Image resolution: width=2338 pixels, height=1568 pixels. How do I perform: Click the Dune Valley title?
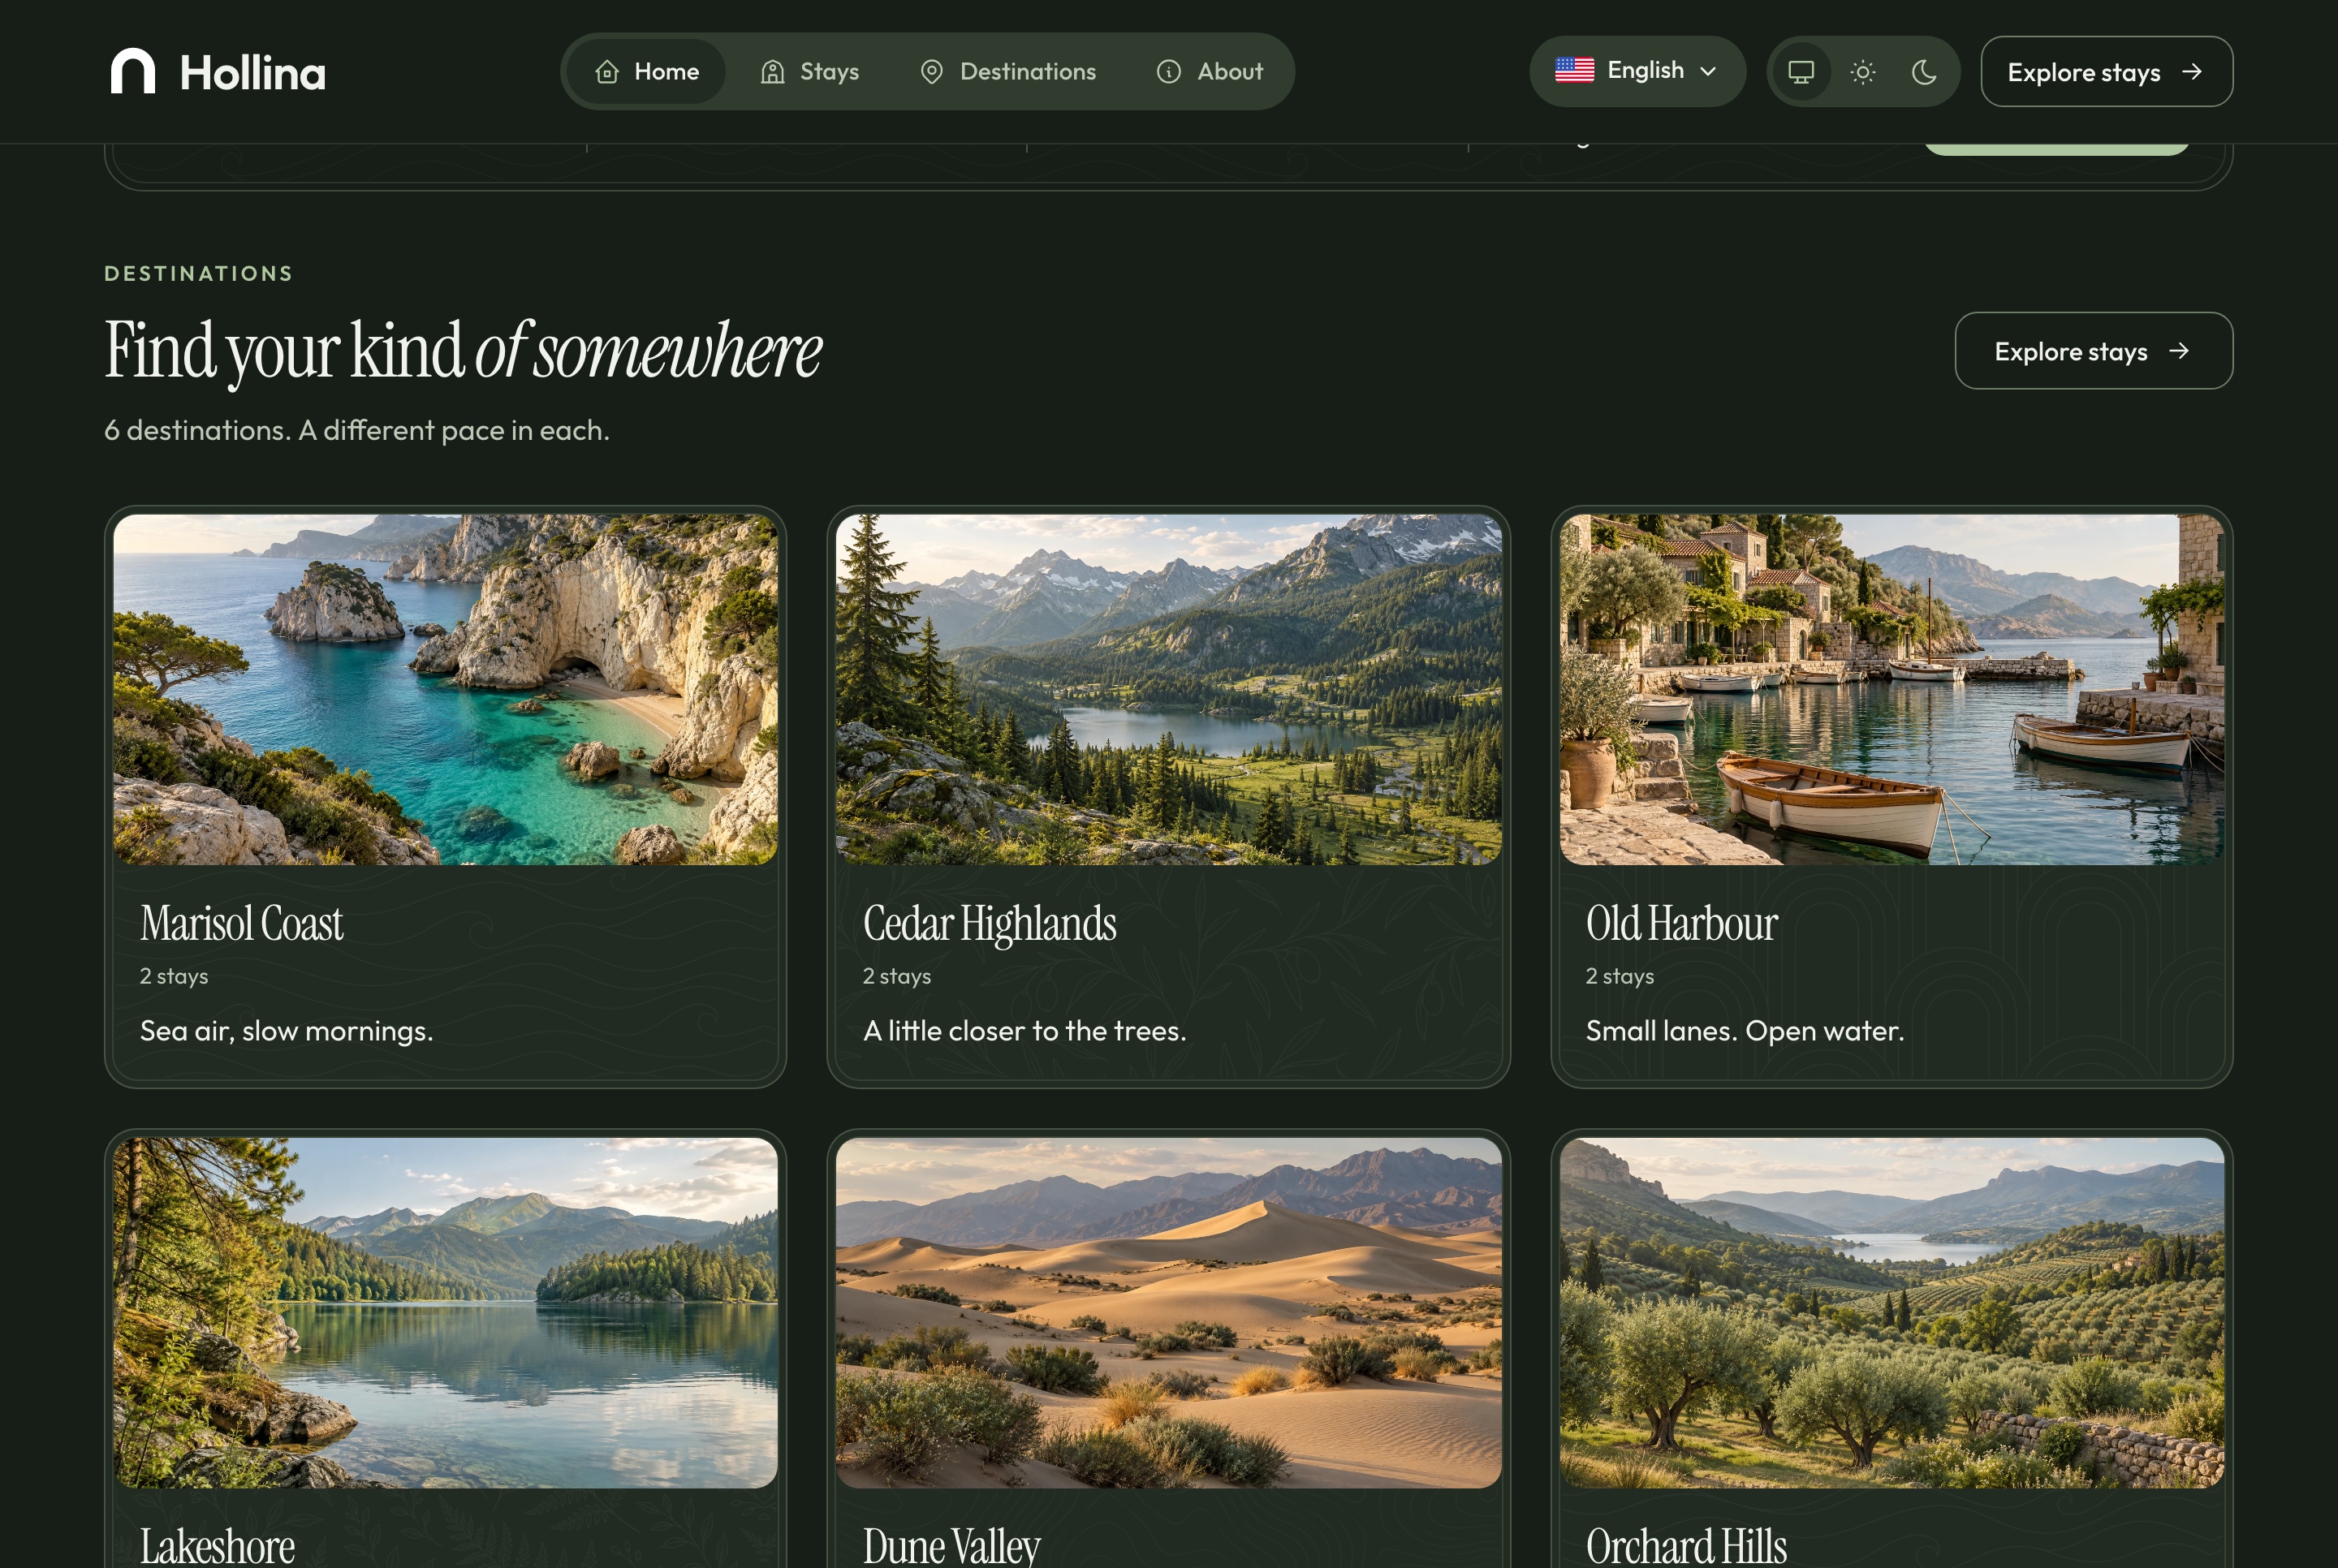coord(951,1545)
